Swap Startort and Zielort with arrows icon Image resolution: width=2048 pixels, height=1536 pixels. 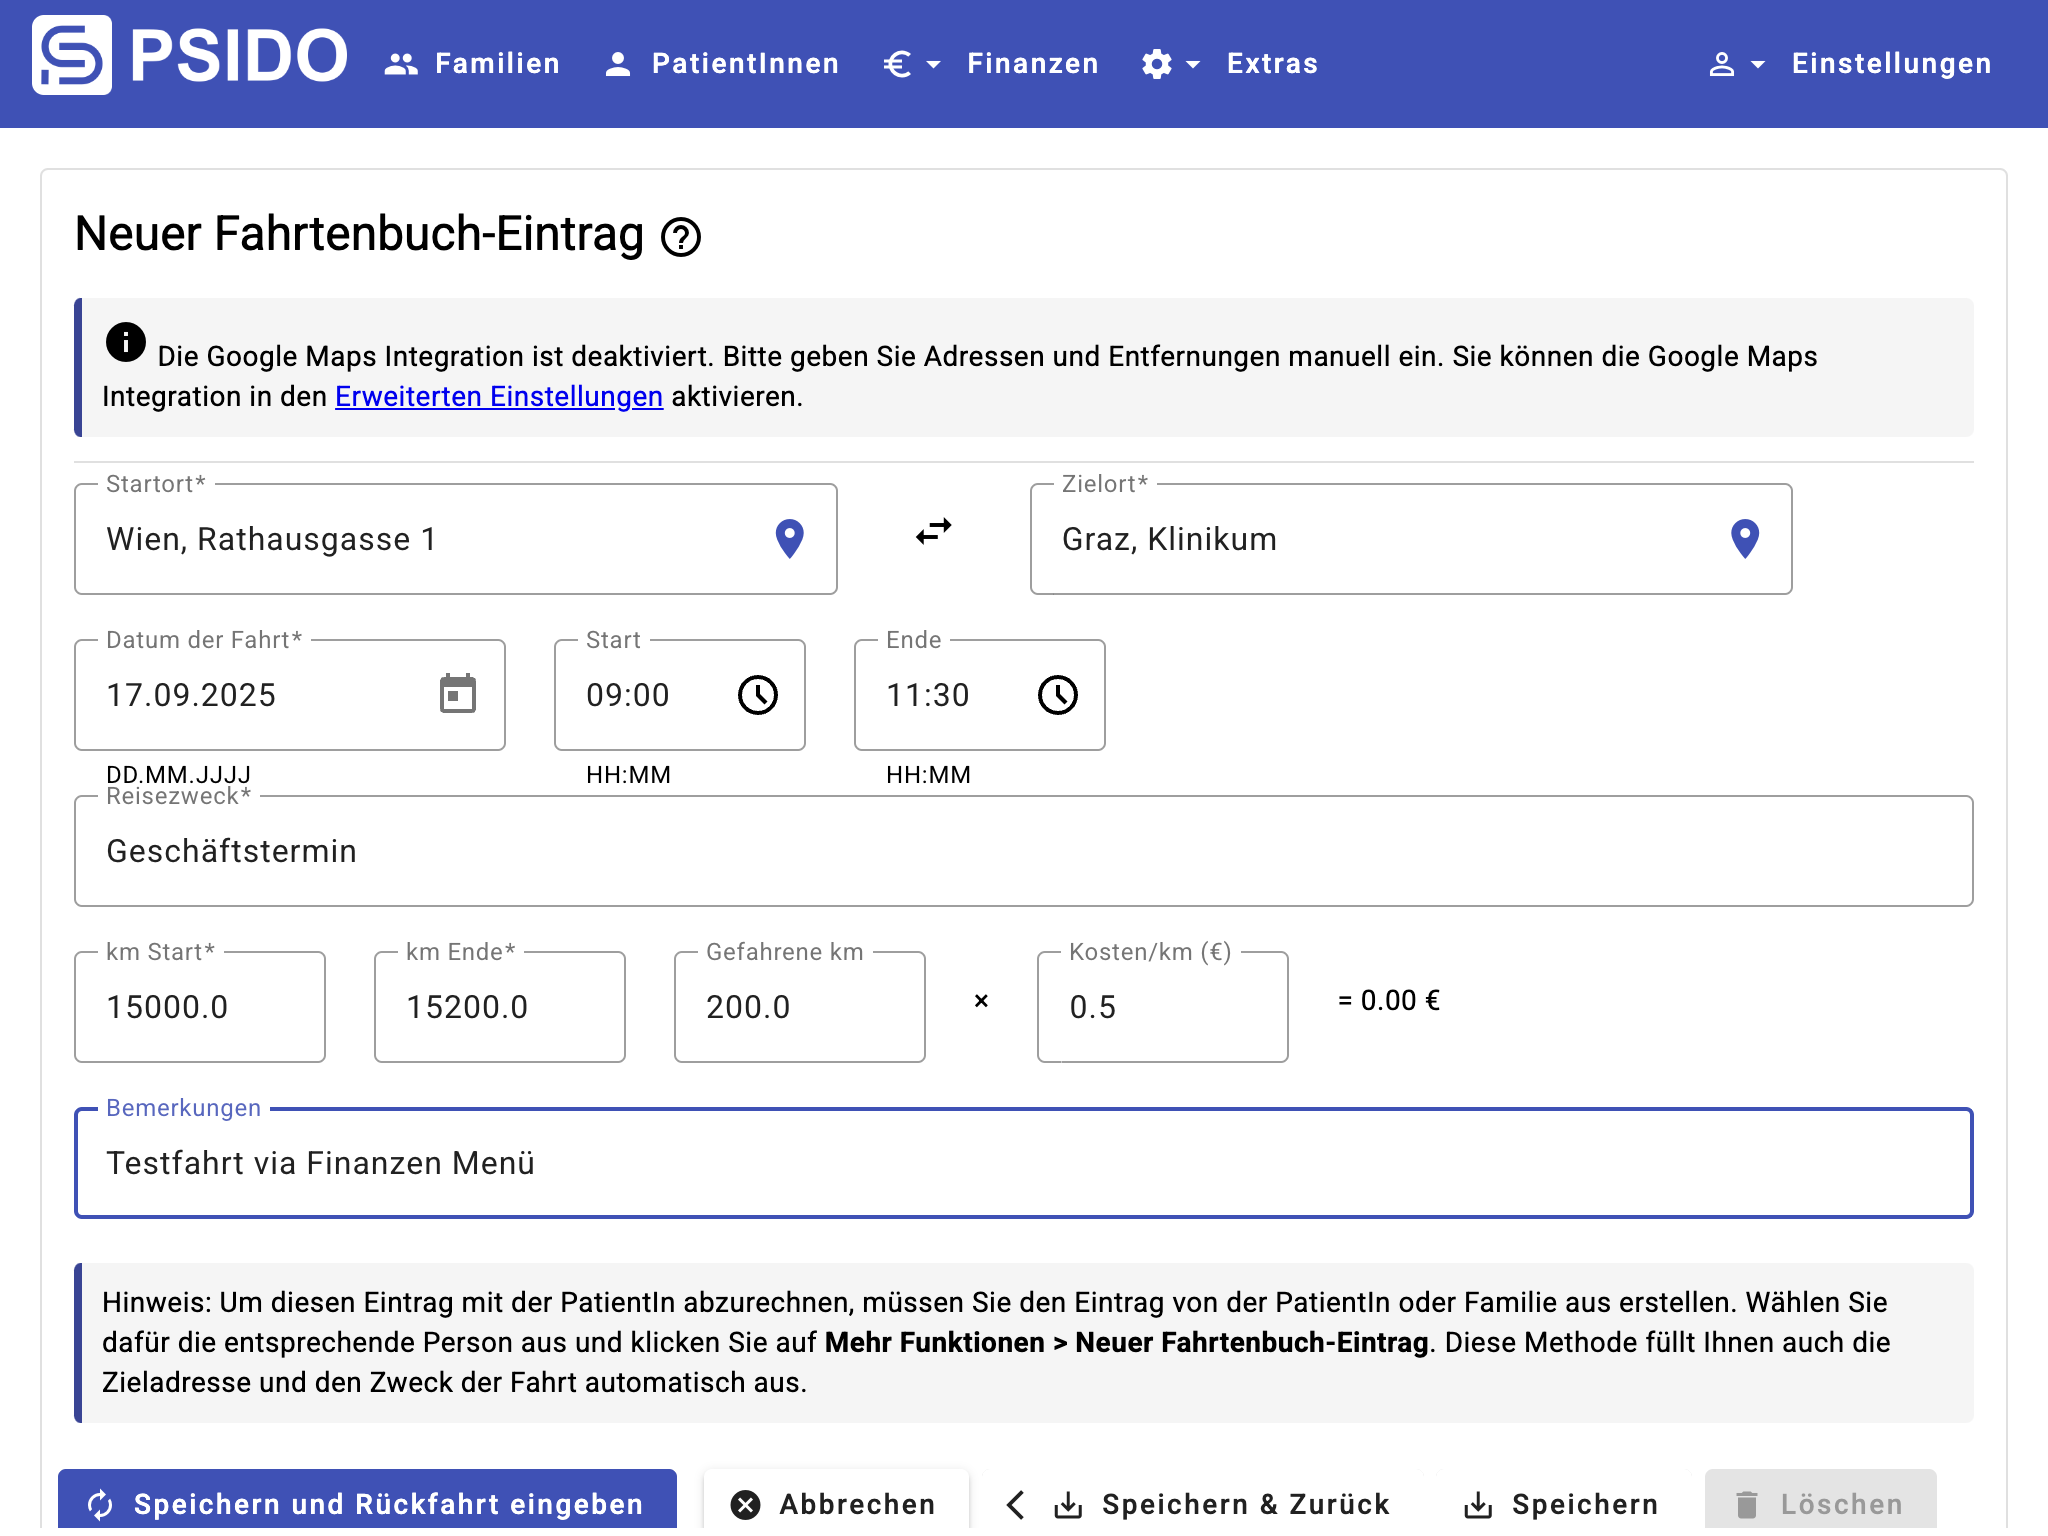coord(934,532)
